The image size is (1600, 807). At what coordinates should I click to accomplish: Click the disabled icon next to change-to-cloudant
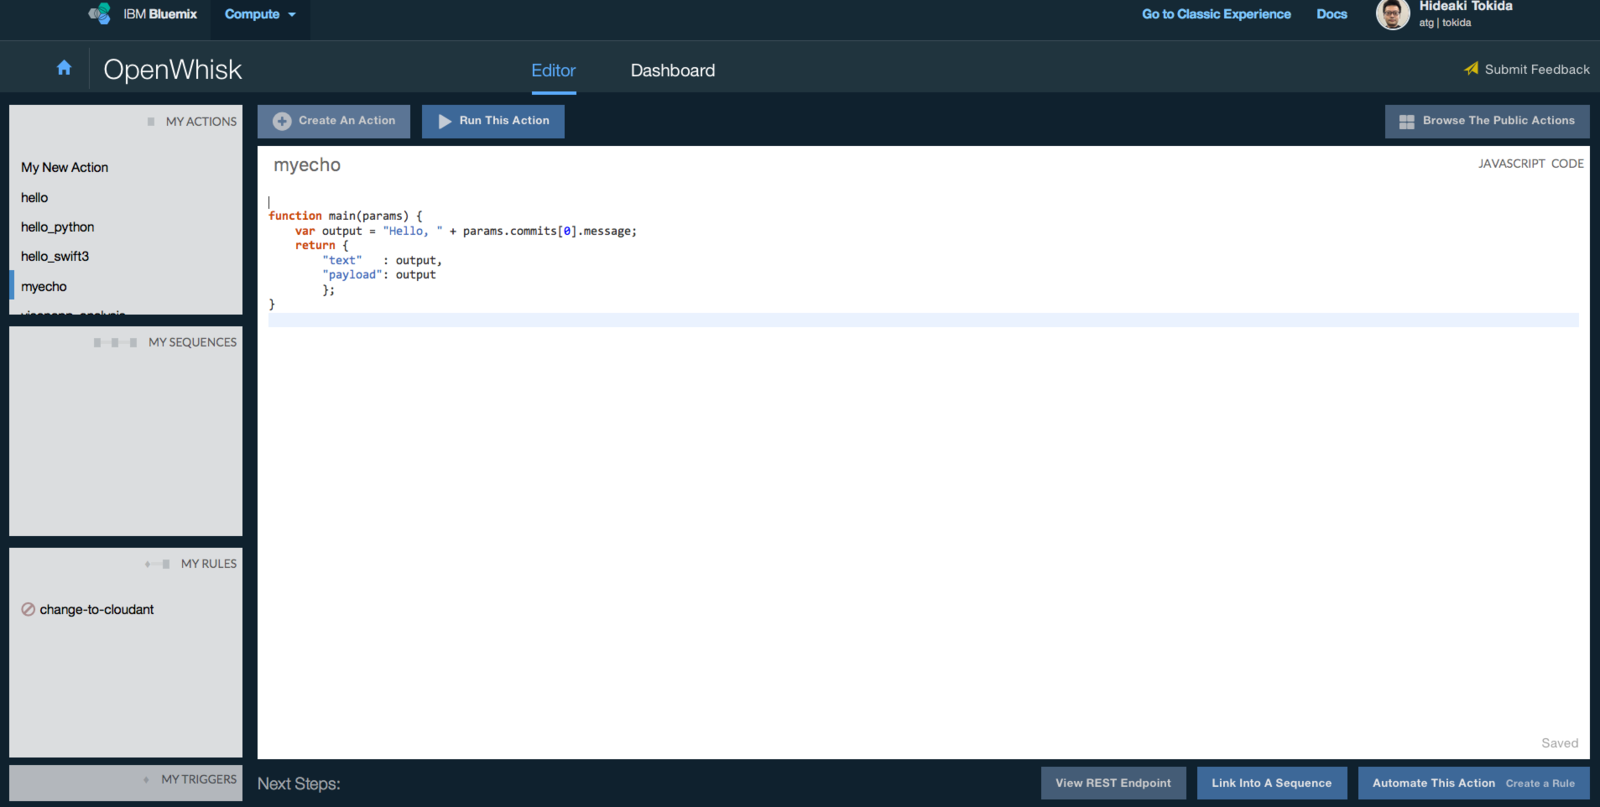(x=28, y=609)
